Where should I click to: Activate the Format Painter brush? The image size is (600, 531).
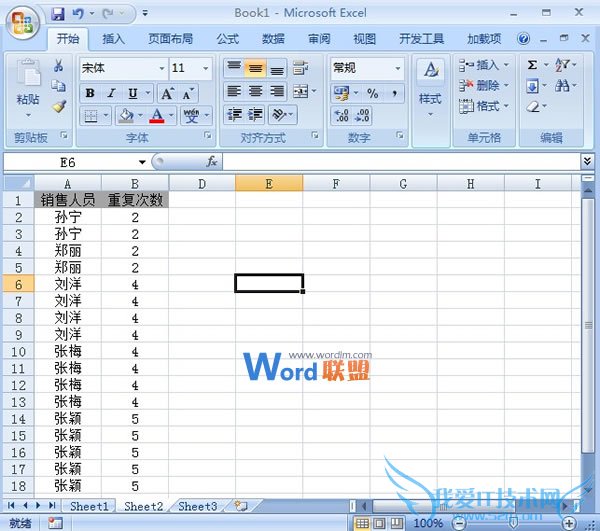click(59, 106)
